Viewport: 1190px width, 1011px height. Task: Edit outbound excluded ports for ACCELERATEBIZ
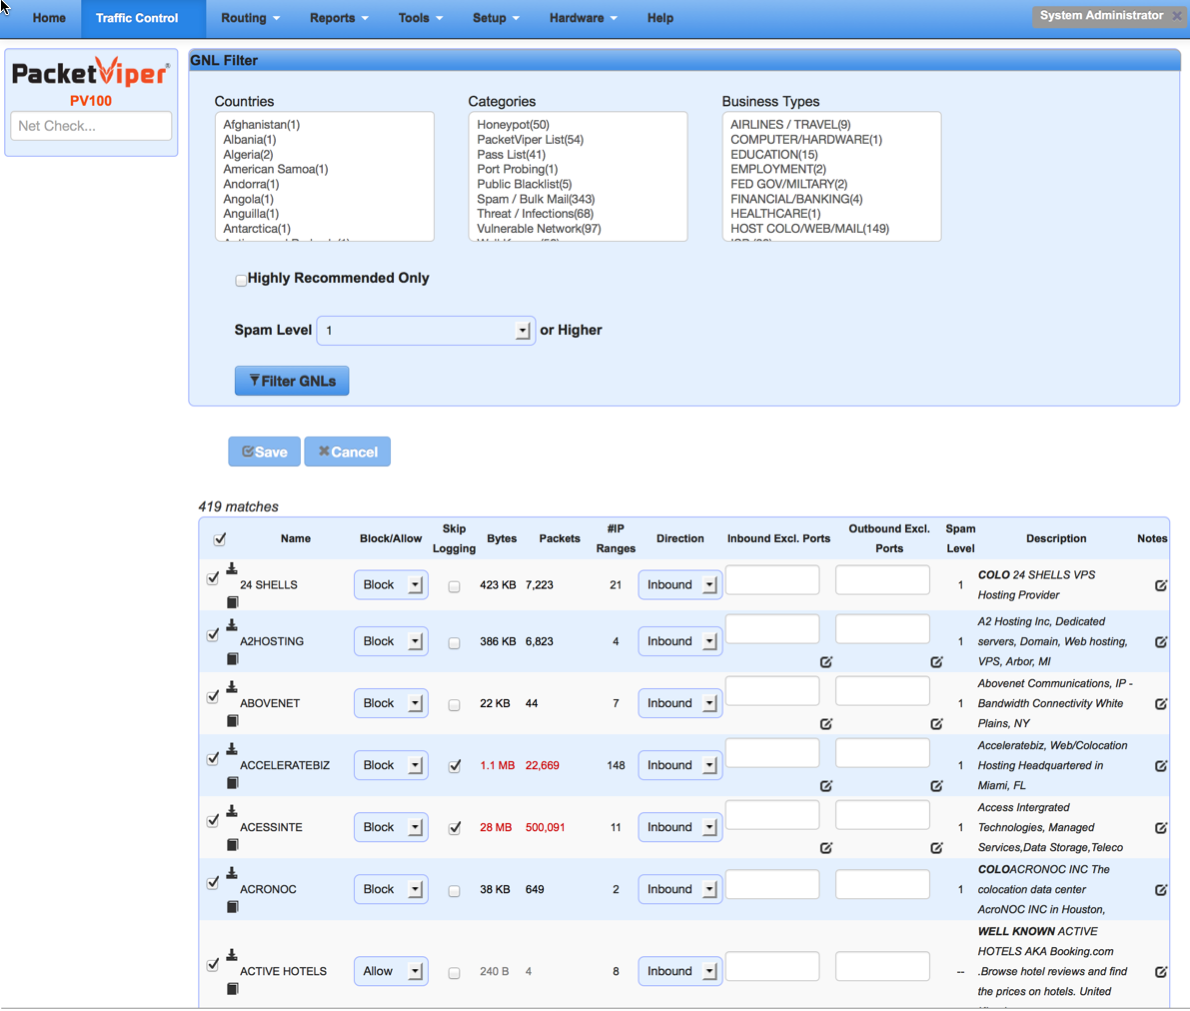coord(937,786)
